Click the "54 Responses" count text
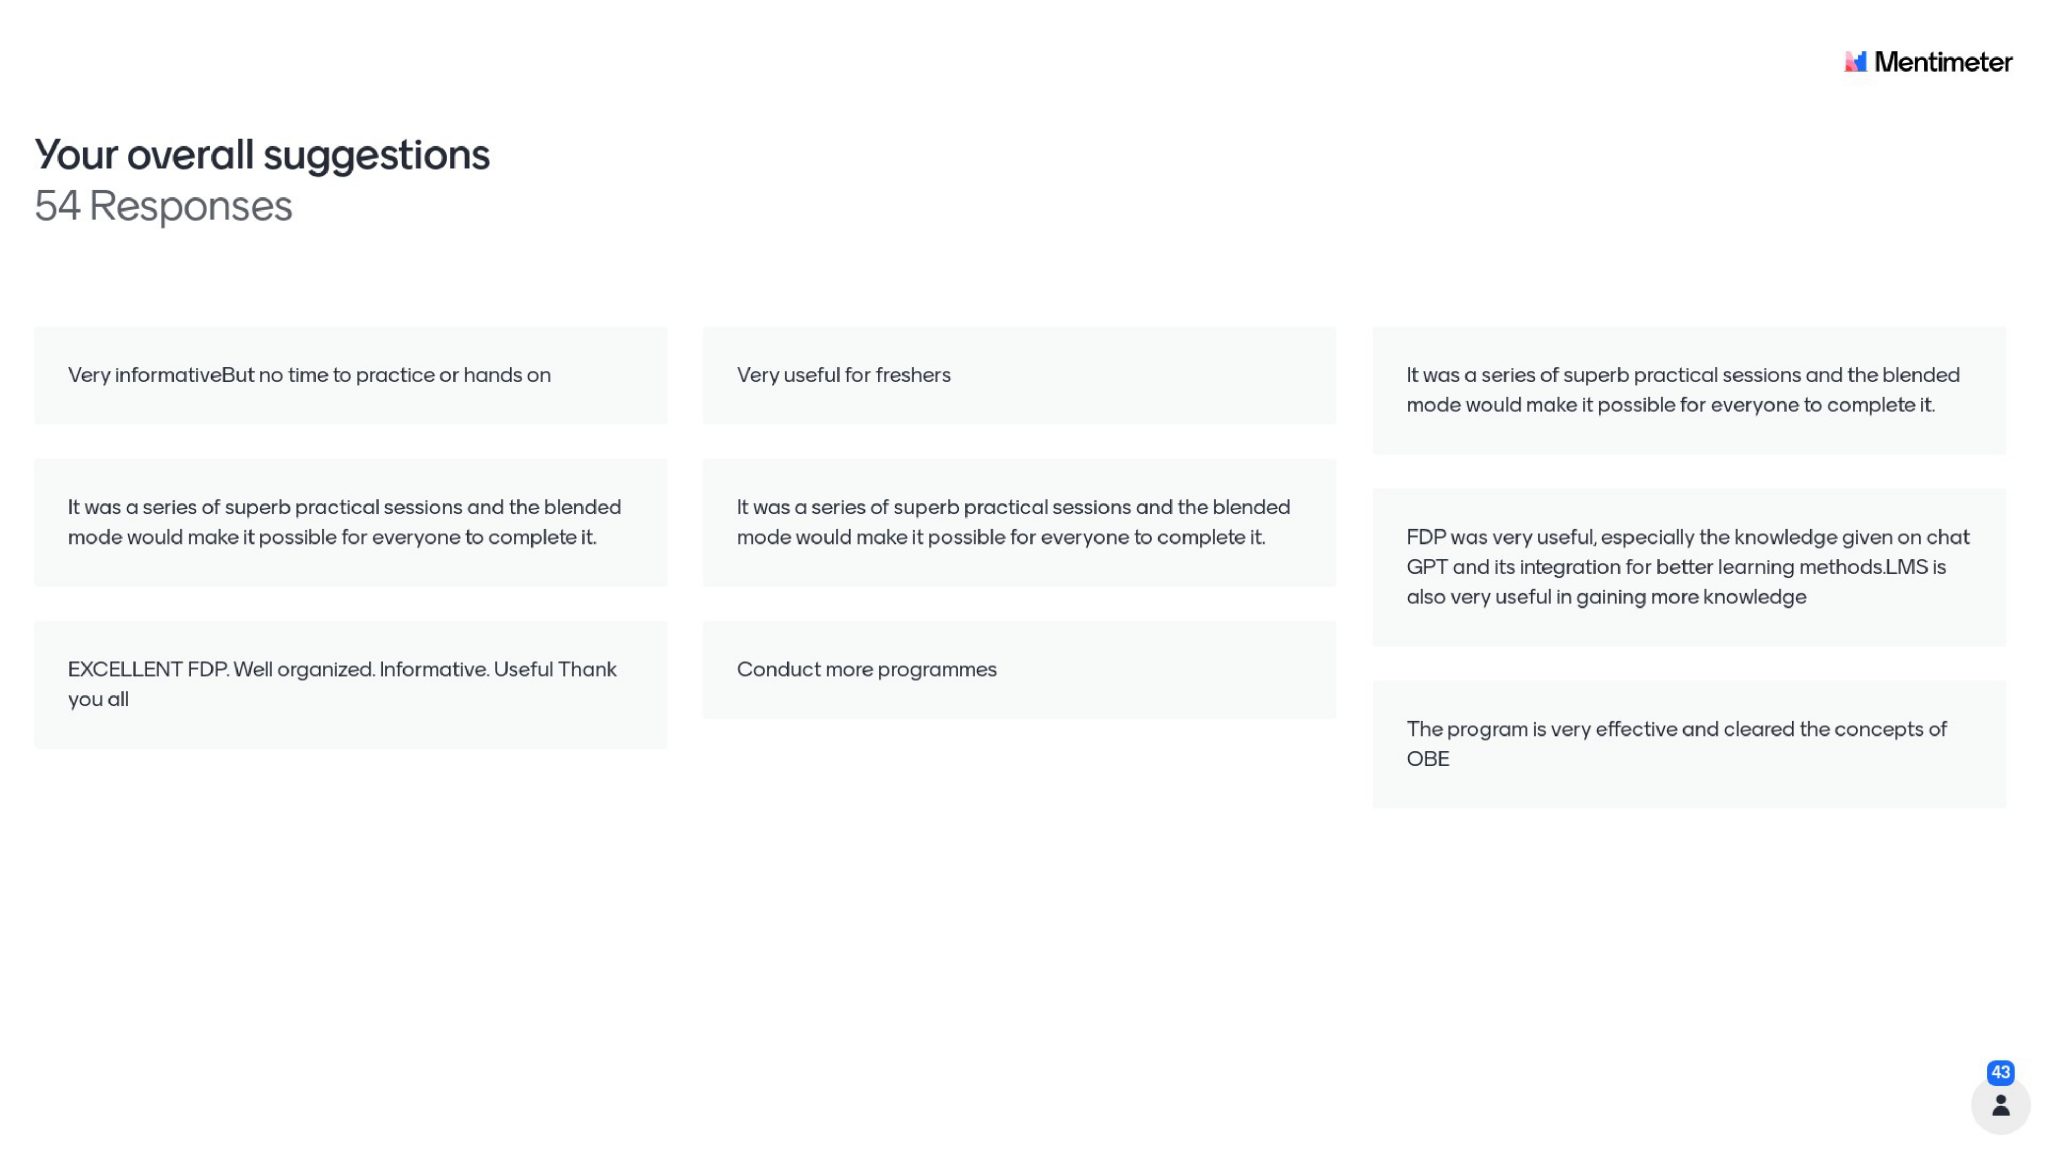 163,206
